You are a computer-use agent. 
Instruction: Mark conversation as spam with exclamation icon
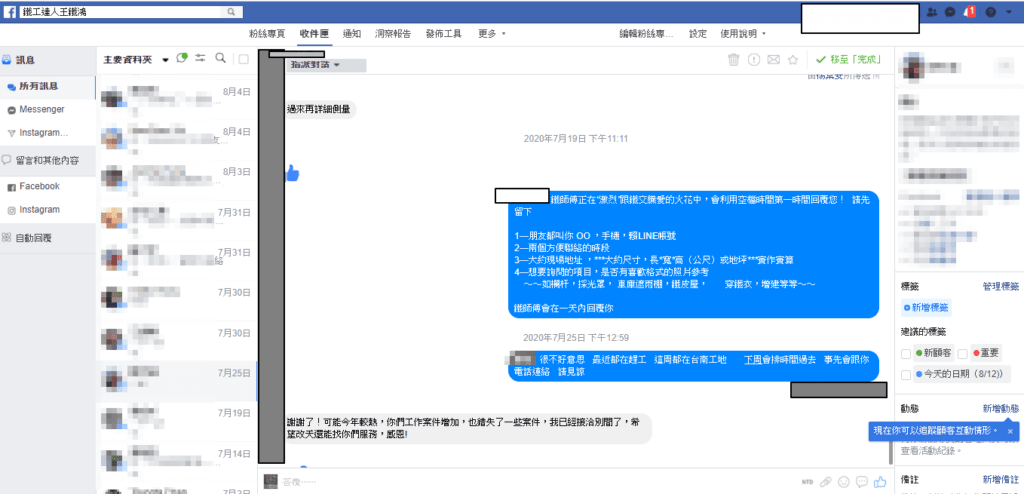(753, 60)
